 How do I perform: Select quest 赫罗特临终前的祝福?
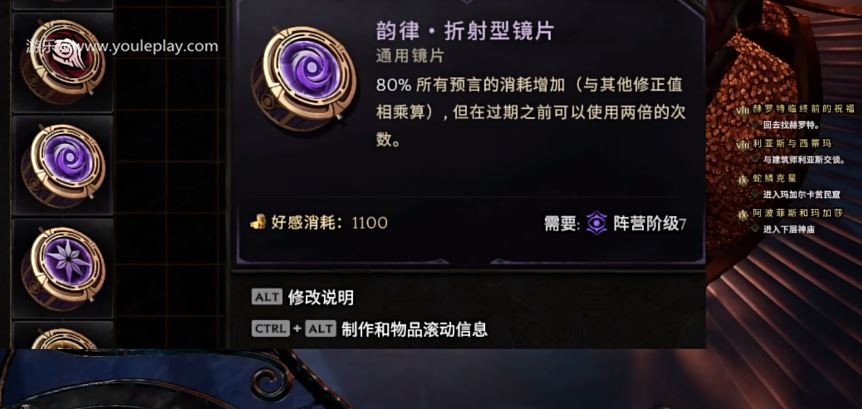(804, 109)
